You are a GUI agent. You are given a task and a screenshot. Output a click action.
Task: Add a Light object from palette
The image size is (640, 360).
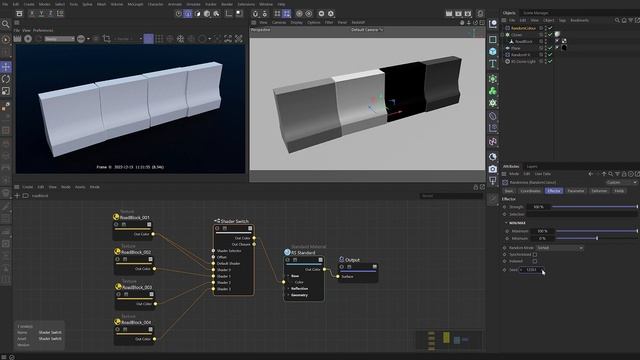tap(493, 180)
